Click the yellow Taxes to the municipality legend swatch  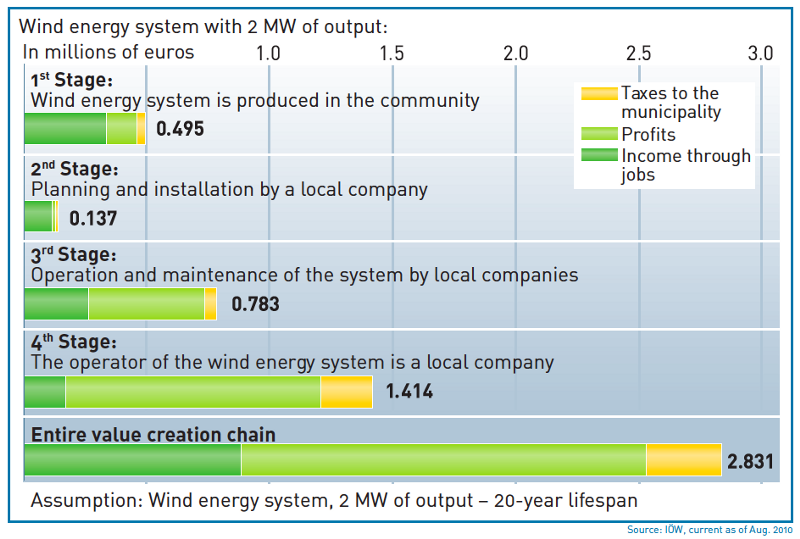[x=598, y=93]
